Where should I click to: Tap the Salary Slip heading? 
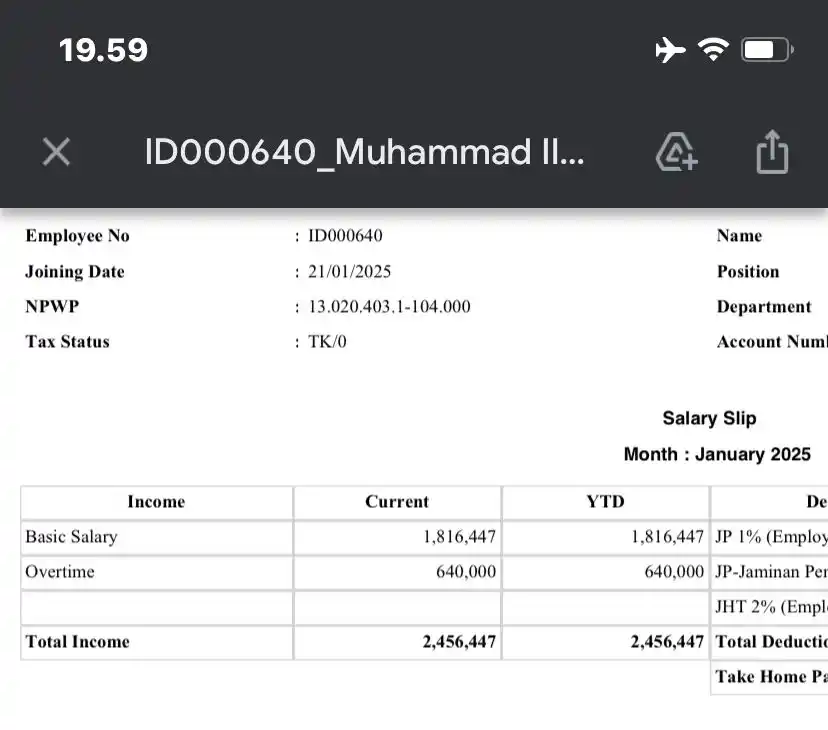(x=709, y=418)
